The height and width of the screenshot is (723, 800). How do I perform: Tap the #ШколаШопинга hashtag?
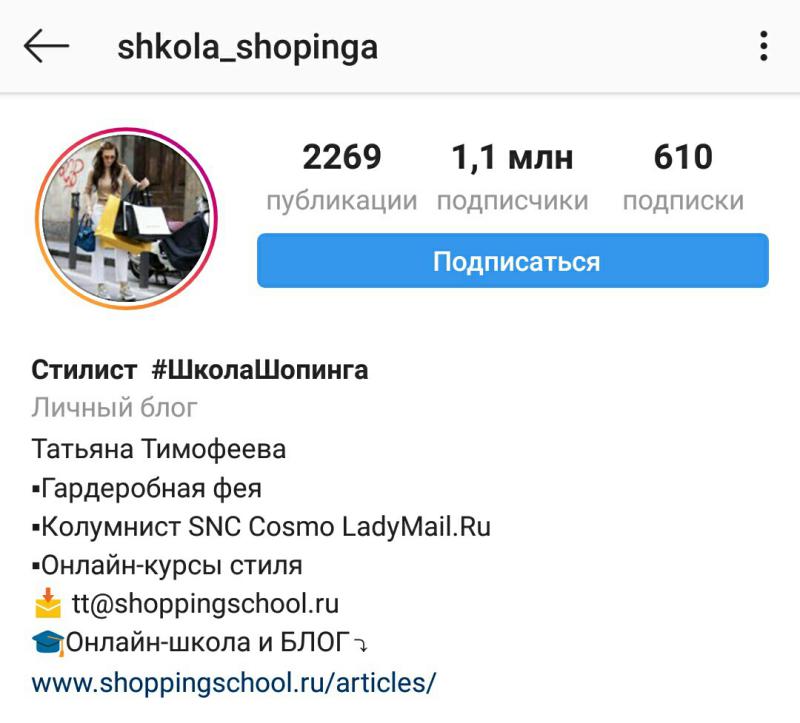point(260,370)
